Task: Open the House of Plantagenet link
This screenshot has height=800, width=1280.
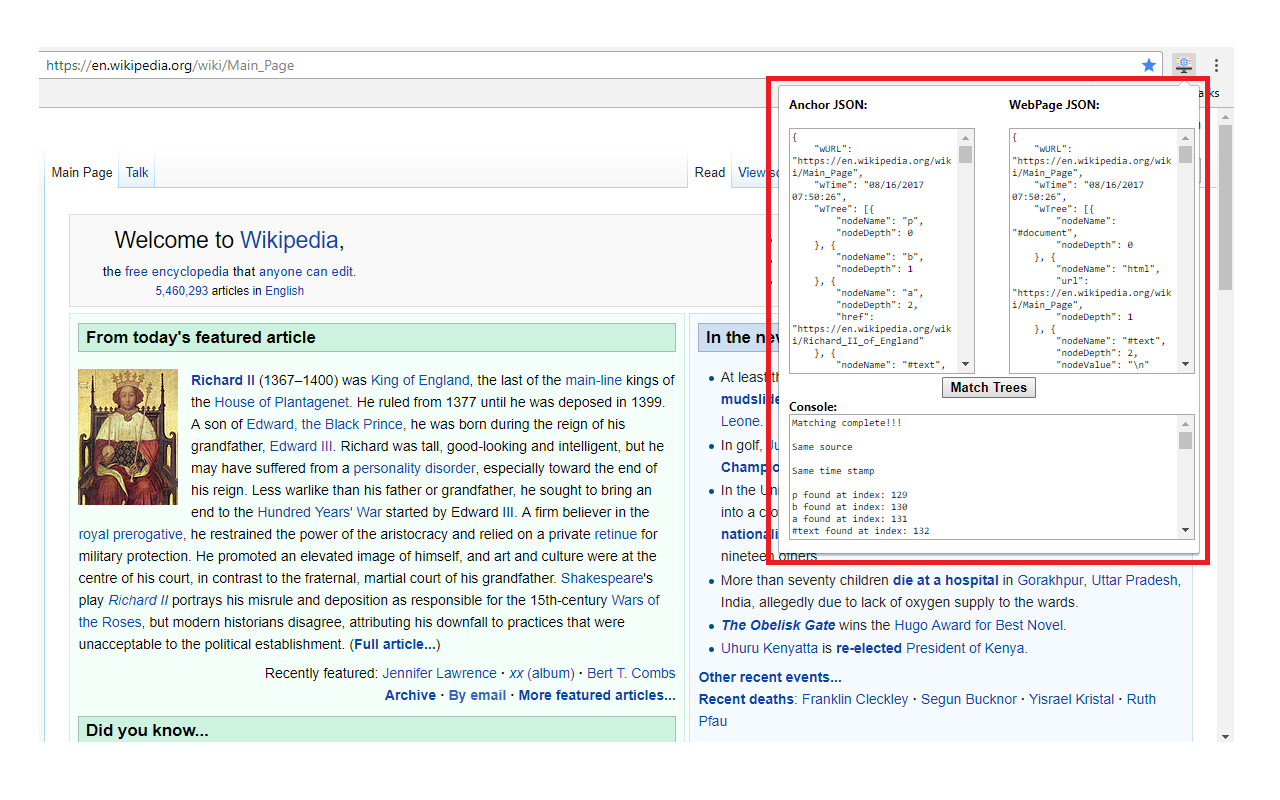Action: coord(282,402)
